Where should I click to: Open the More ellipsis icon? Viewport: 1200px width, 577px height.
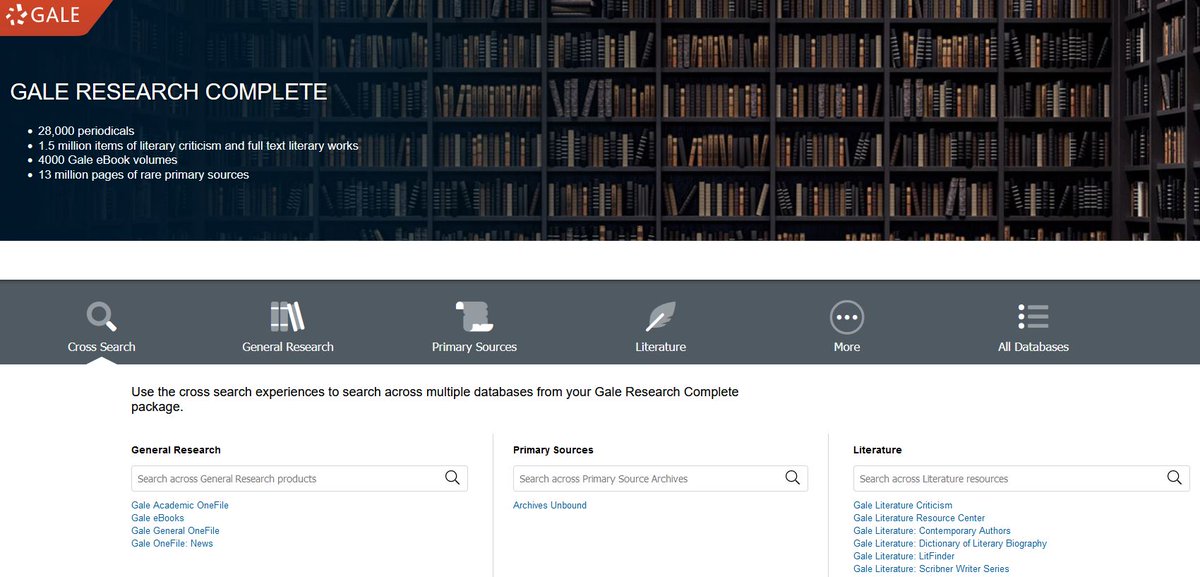[x=847, y=317]
